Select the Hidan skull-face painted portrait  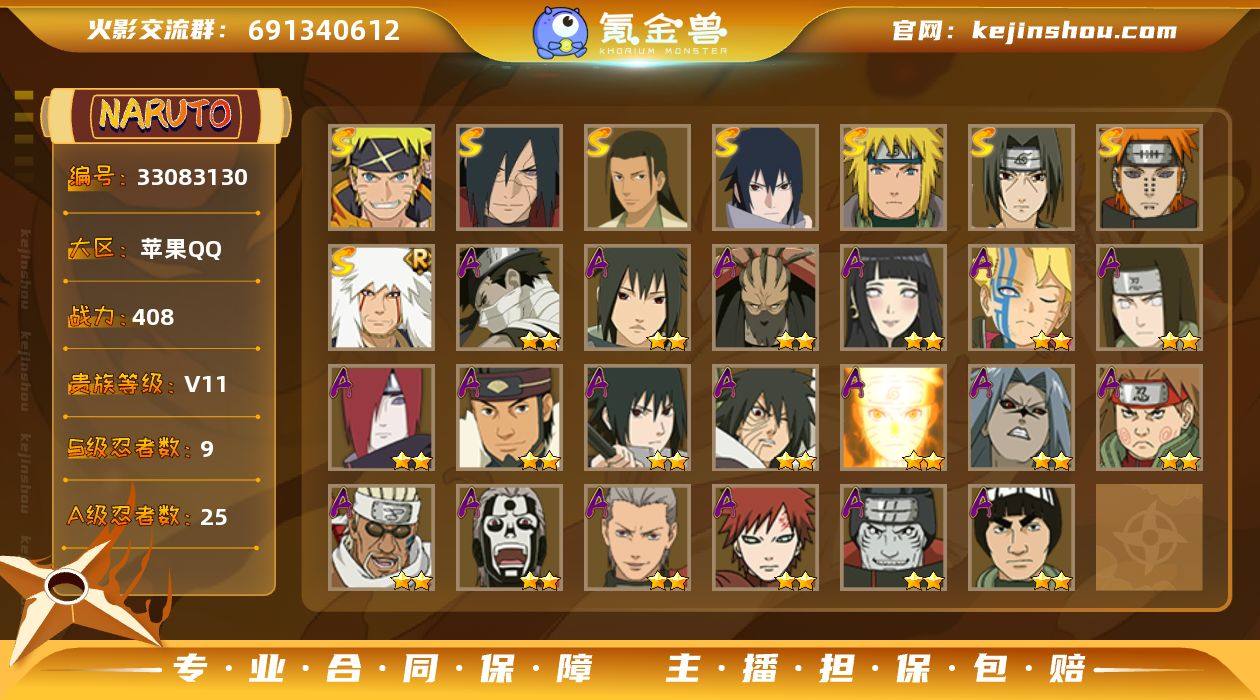click(x=510, y=538)
